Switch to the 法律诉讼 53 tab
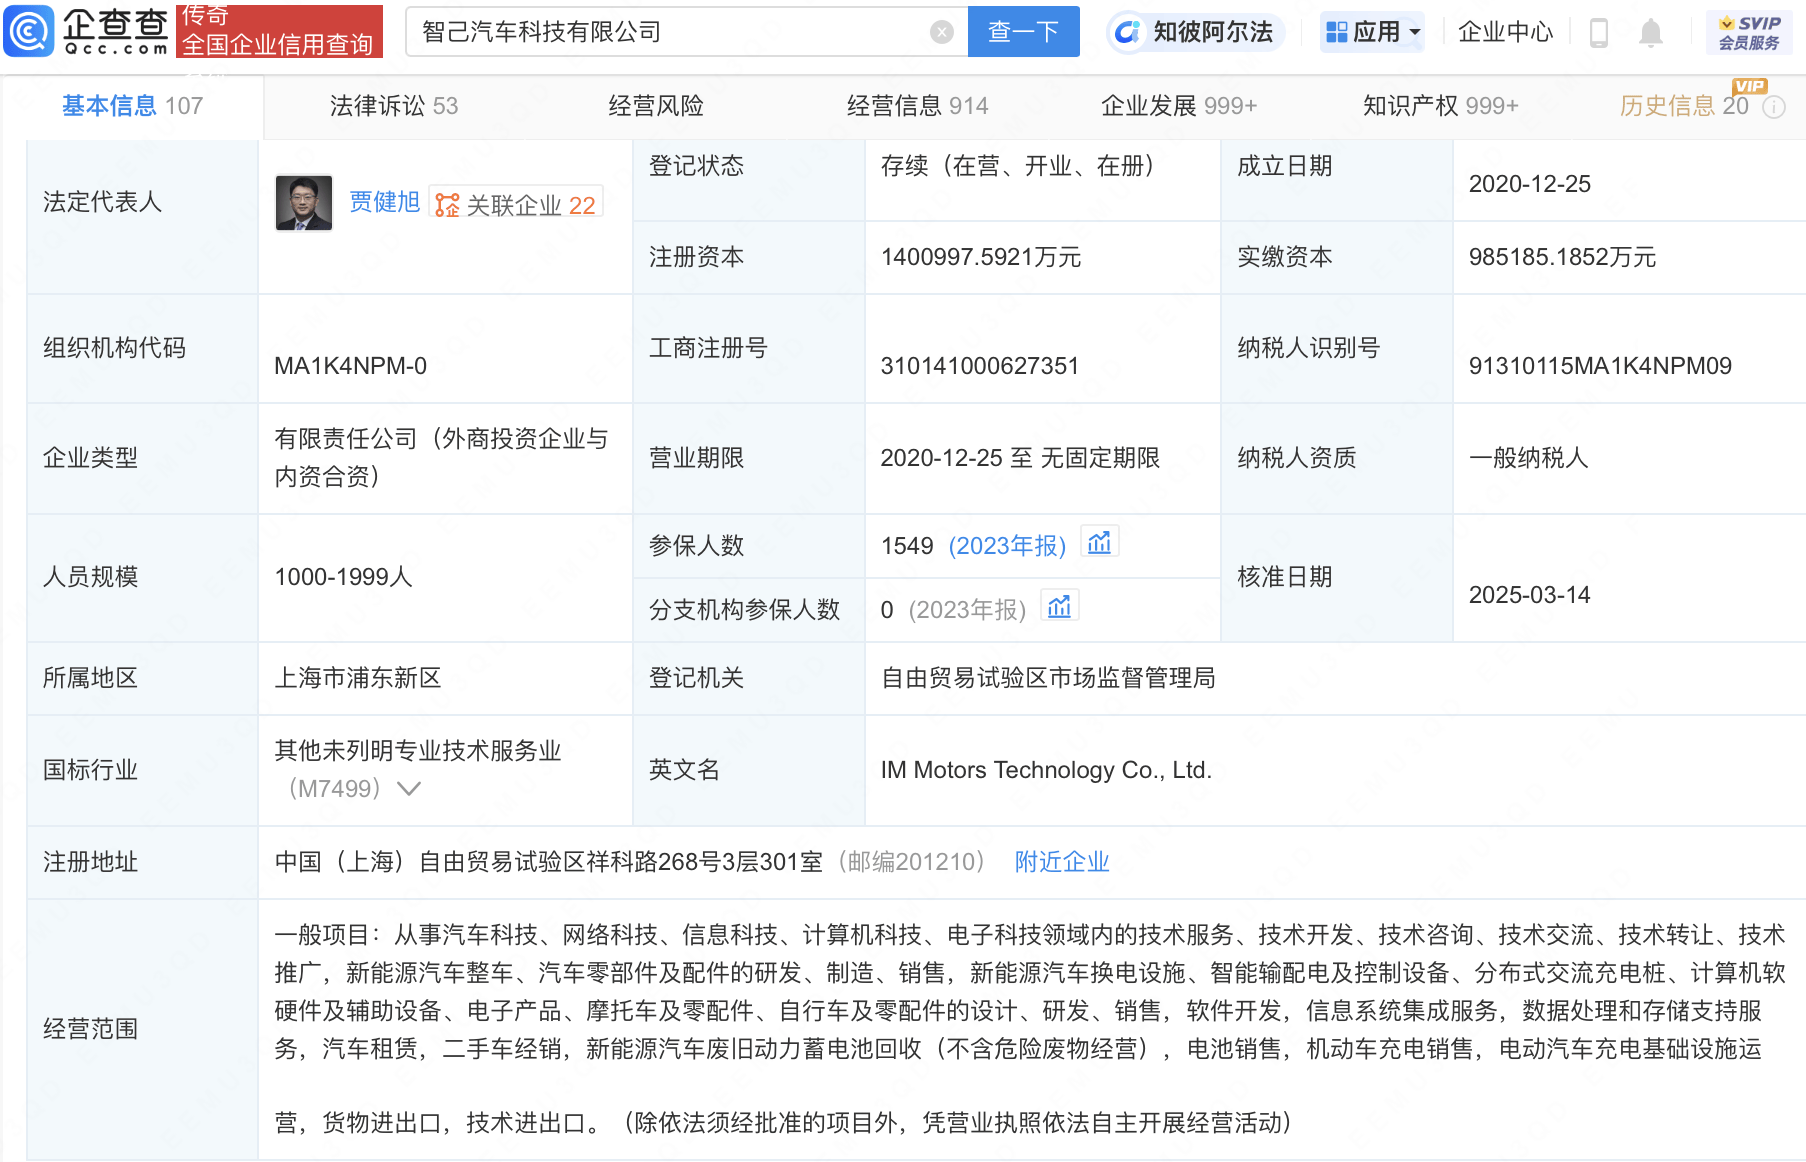 394,106
